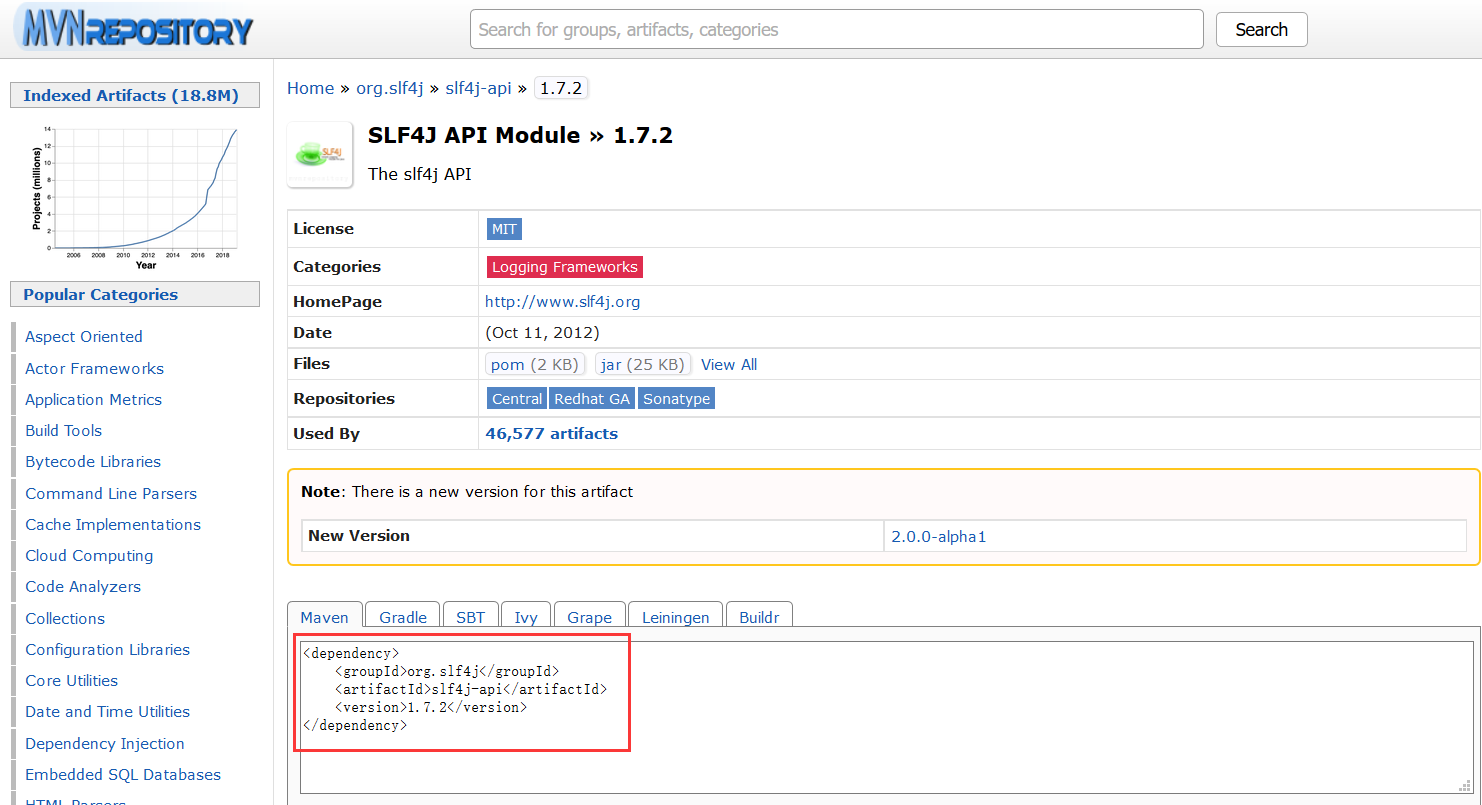Screen dimensions: 1482x805
Task: Open the Application Metrics category
Action: point(93,400)
